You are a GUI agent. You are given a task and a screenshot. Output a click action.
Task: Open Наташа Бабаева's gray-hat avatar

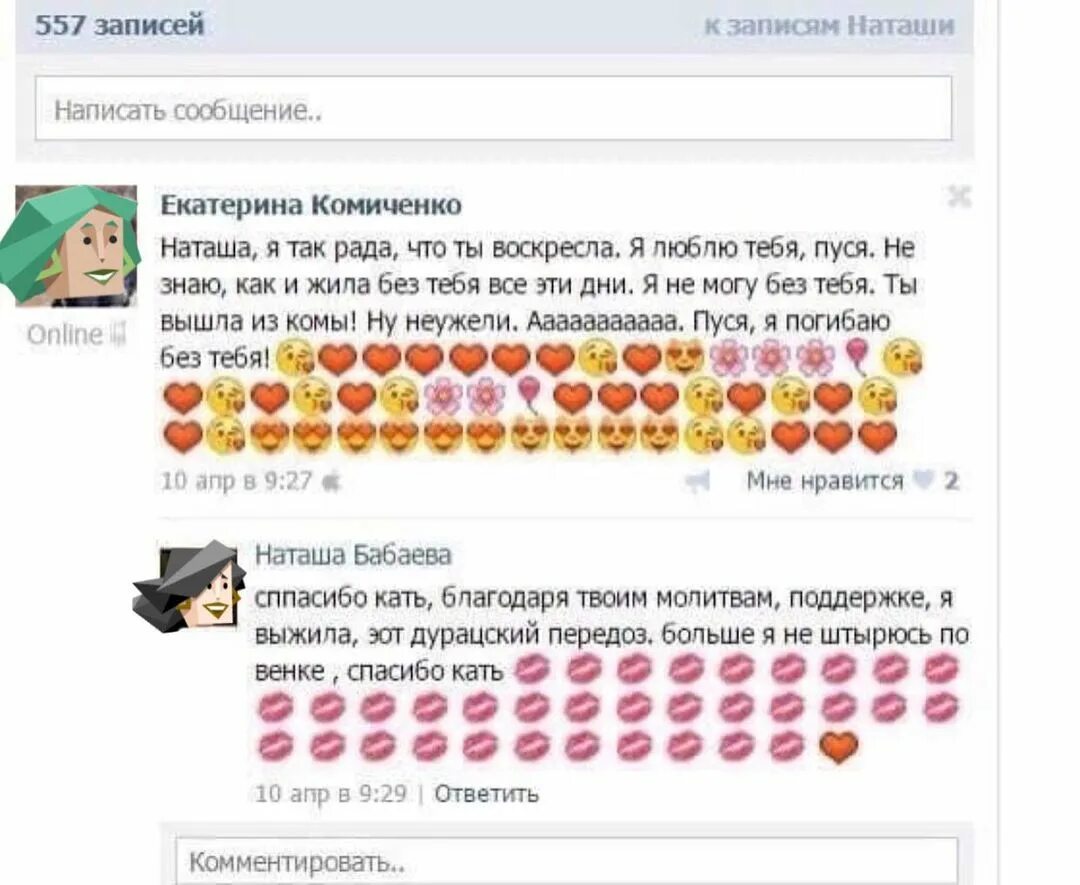tap(190, 587)
